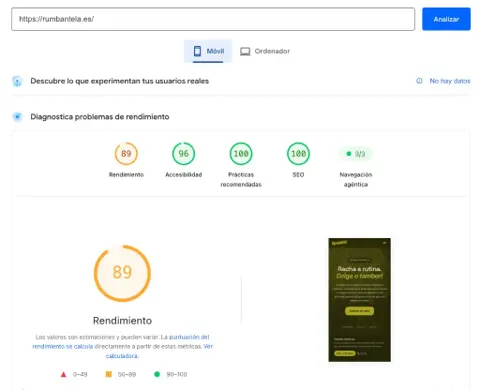Image resolution: width=480 pixels, height=390 pixels.
Task: Click the red triangle 0–49 legend icon
Action: click(x=63, y=374)
